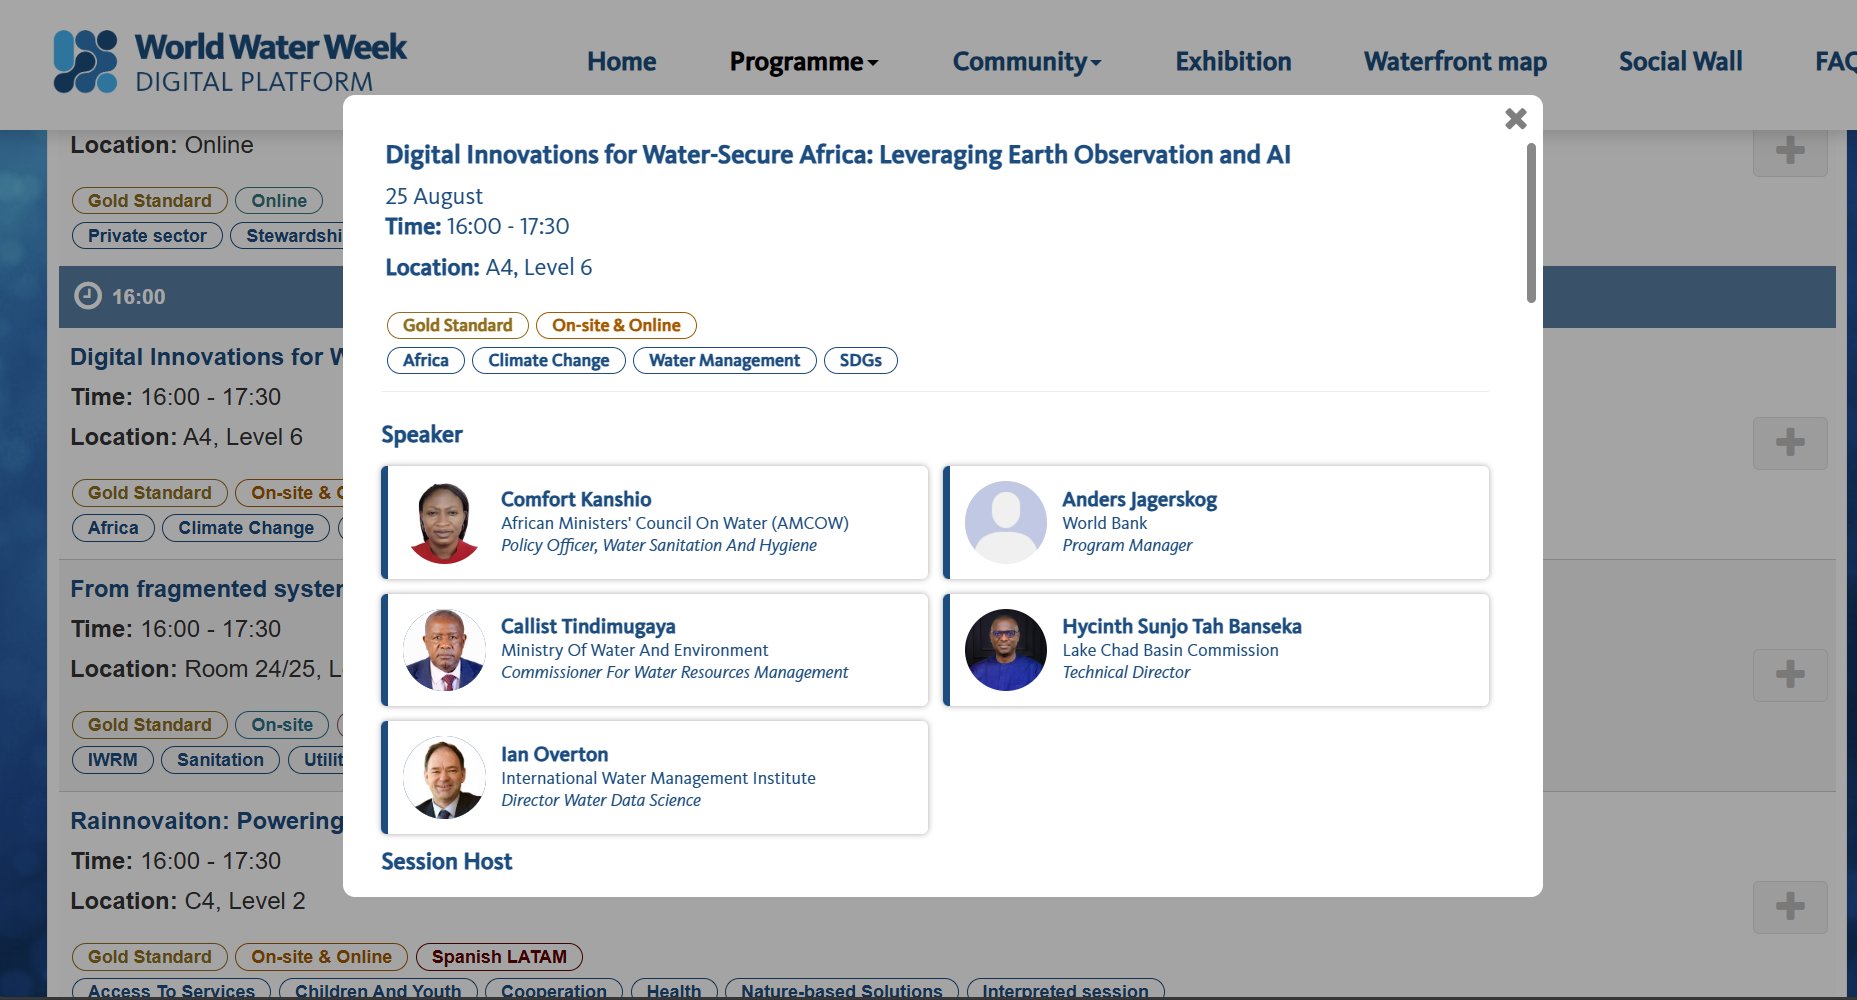
Task: Open the Social Wall page
Action: click(x=1680, y=62)
